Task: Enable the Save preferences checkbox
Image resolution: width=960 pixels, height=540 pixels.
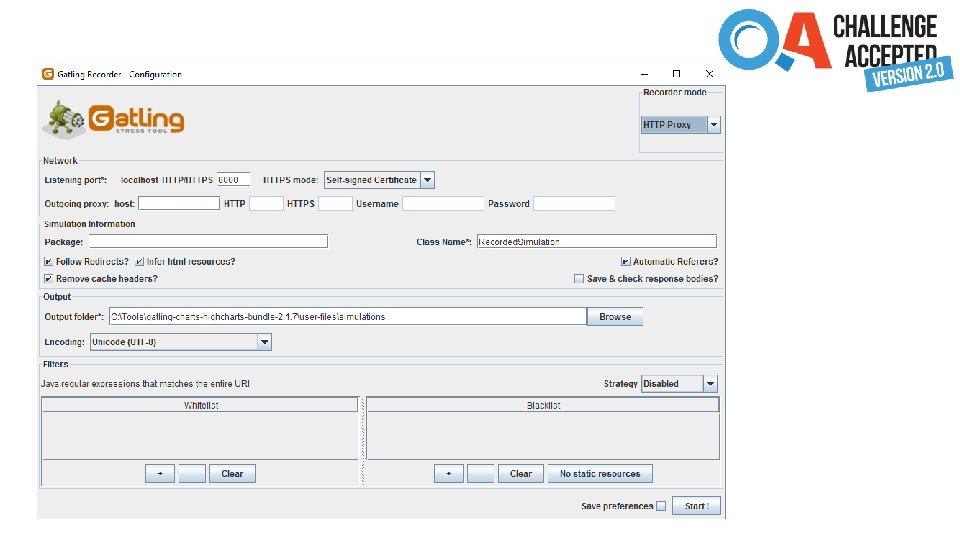Action: (x=661, y=506)
